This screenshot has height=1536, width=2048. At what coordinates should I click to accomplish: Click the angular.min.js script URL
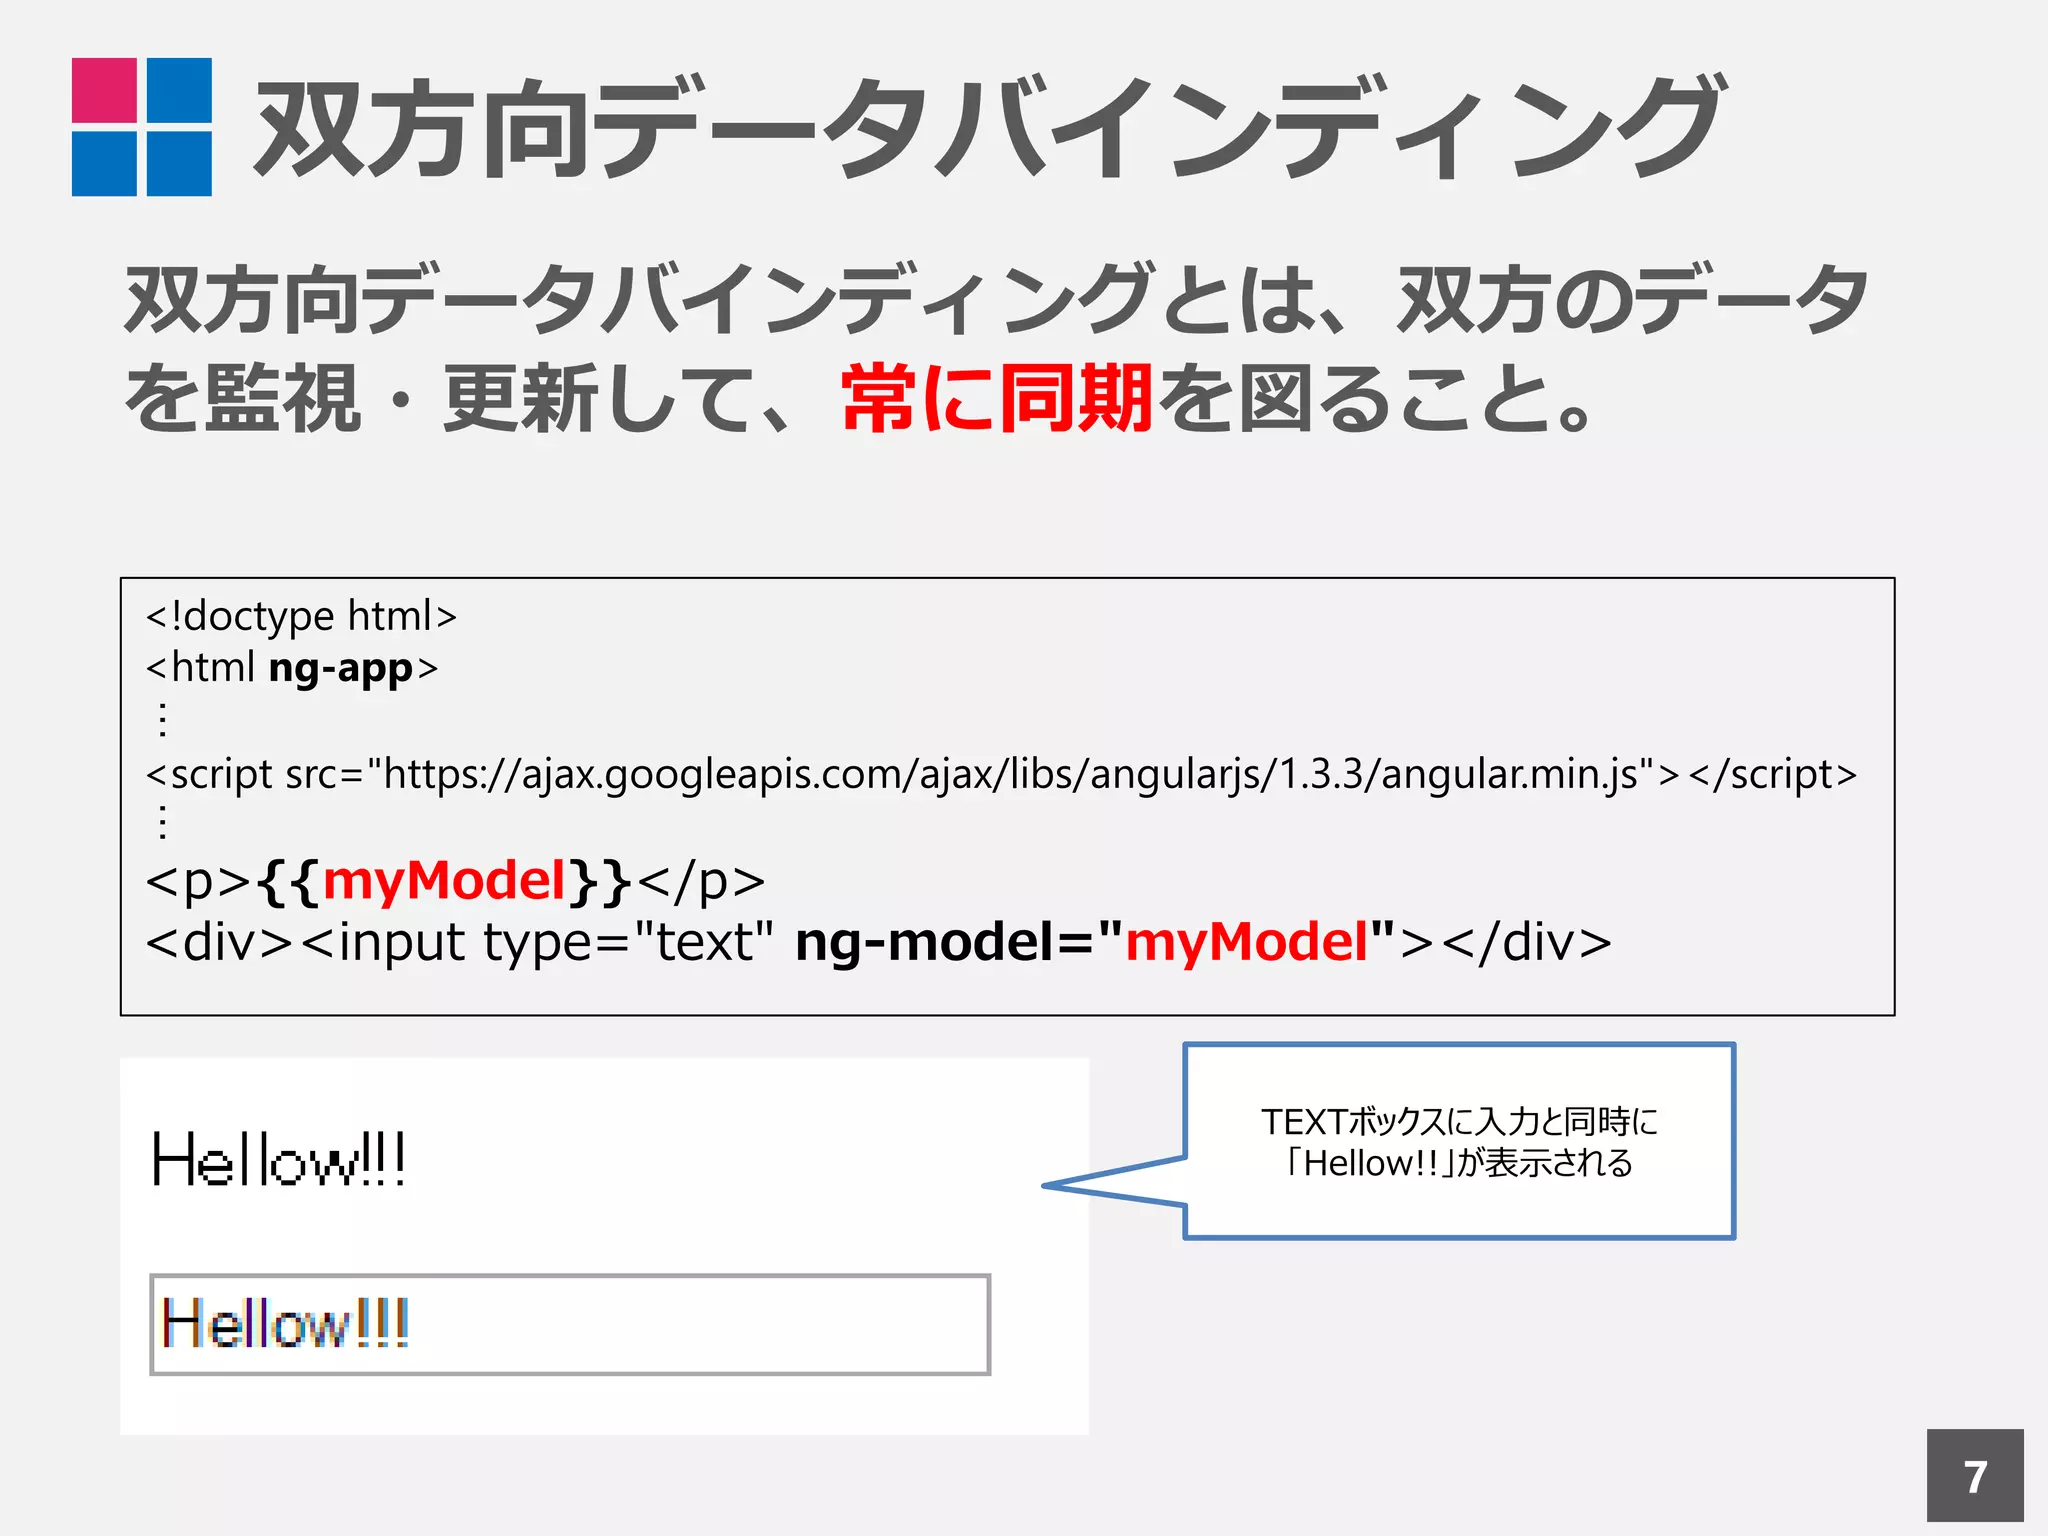(x=1012, y=774)
